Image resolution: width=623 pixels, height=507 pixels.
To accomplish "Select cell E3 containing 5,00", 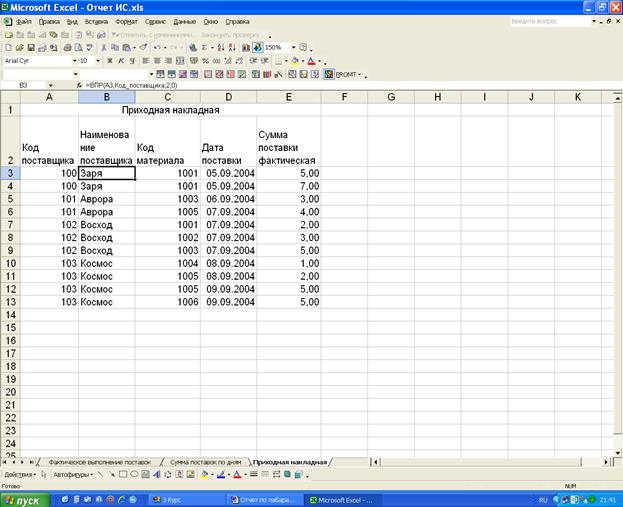I will 288,173.
